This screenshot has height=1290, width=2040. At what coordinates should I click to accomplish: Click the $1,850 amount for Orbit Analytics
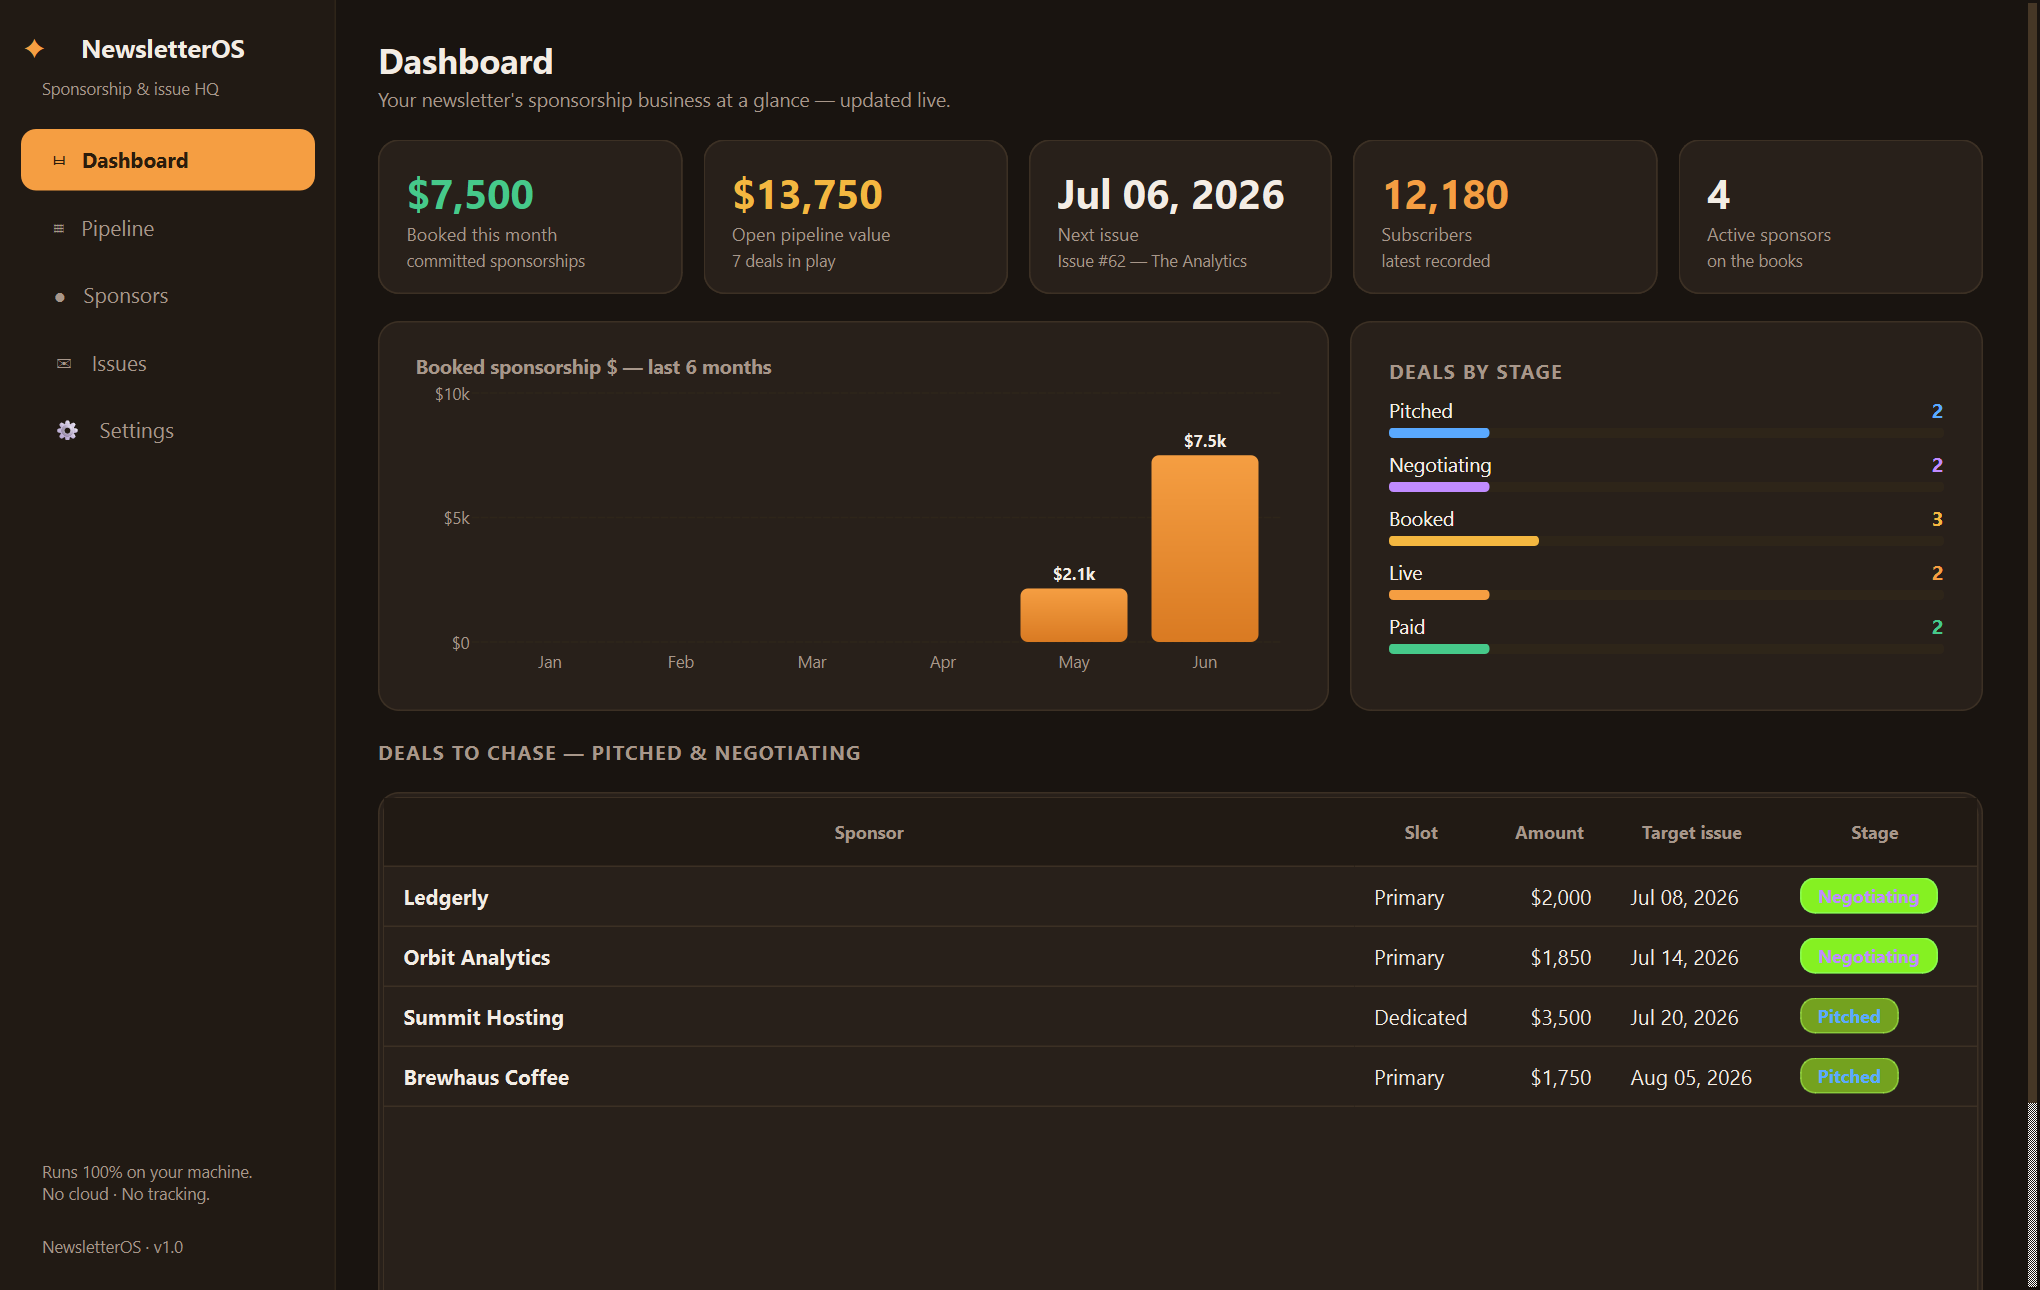click(1560, 958)
